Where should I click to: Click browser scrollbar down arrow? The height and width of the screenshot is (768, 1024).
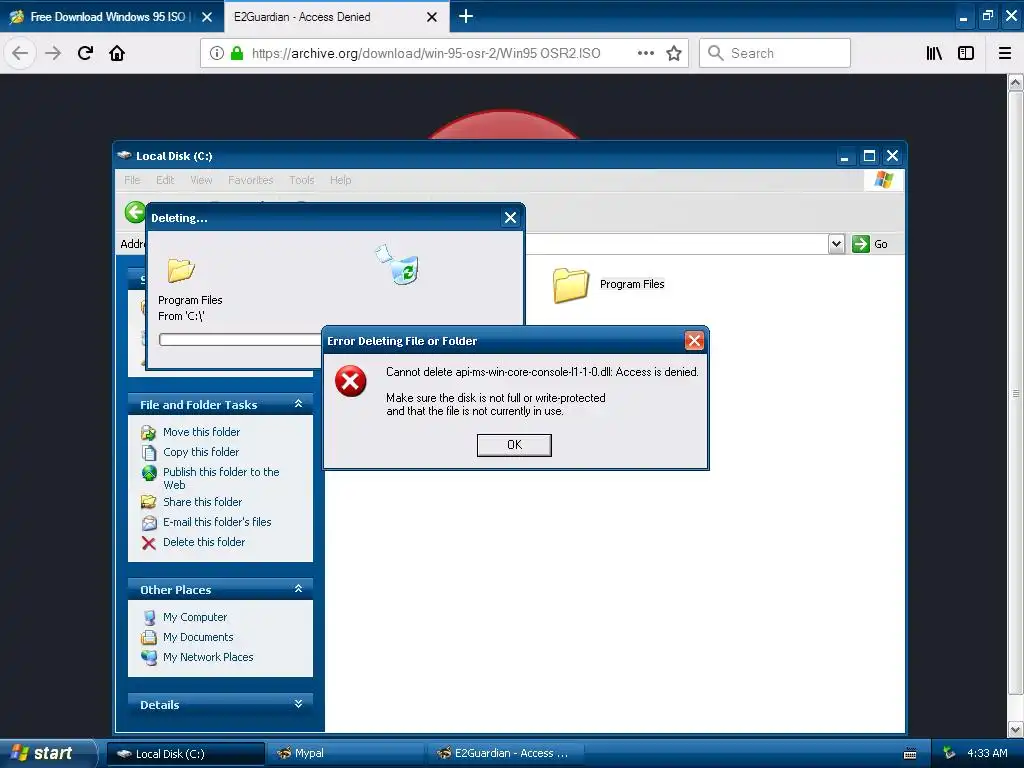[x=1015, y=729]
